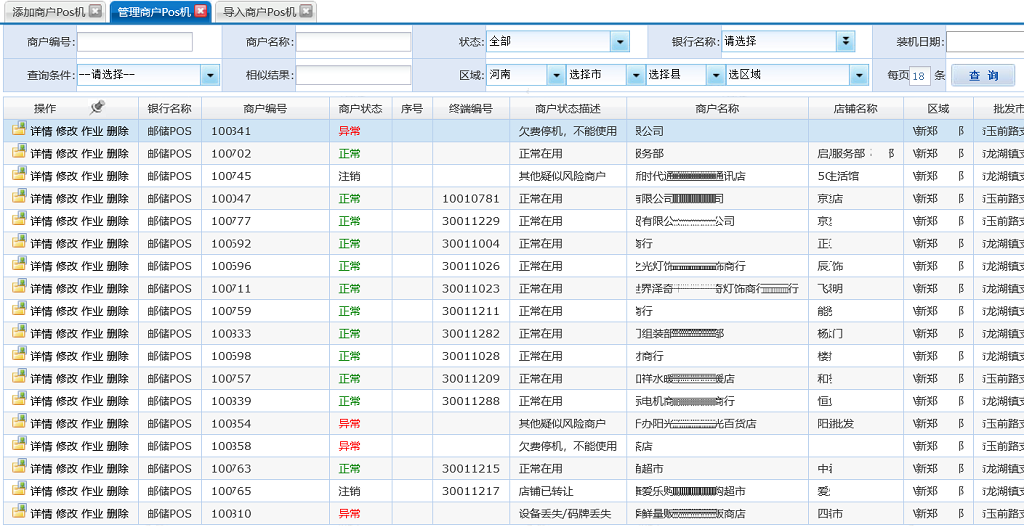The width and height of the screenshot is (1024, 527).
Task: Open 详情 for terminal 30011004 row
Action: [x=40, y=244]
